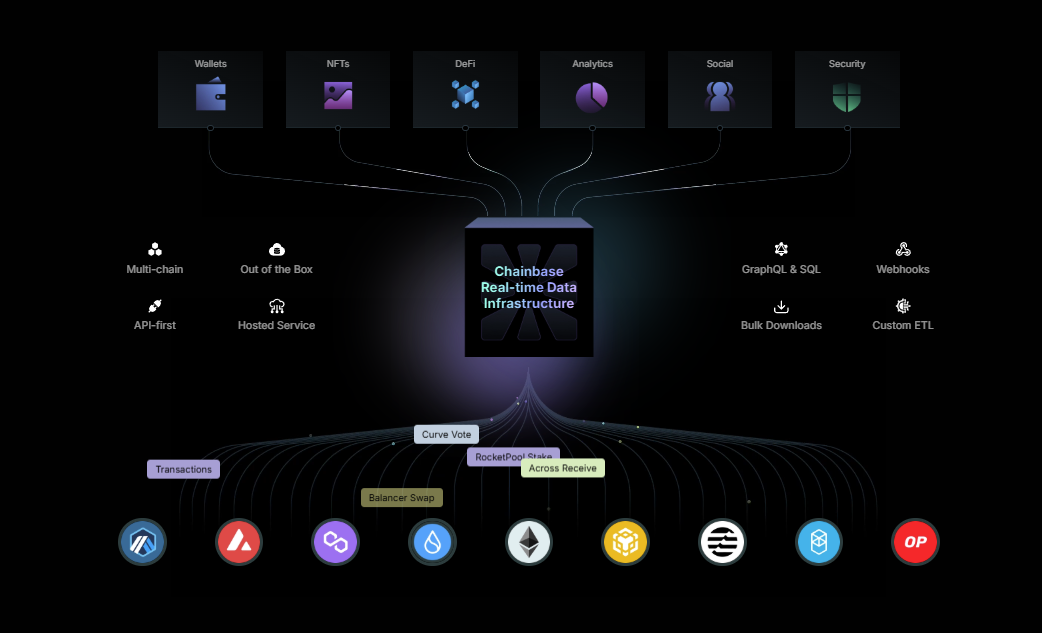Click the Across Receive tag
The width and height of the screenshot is (1042, 633).
(563, 468)
